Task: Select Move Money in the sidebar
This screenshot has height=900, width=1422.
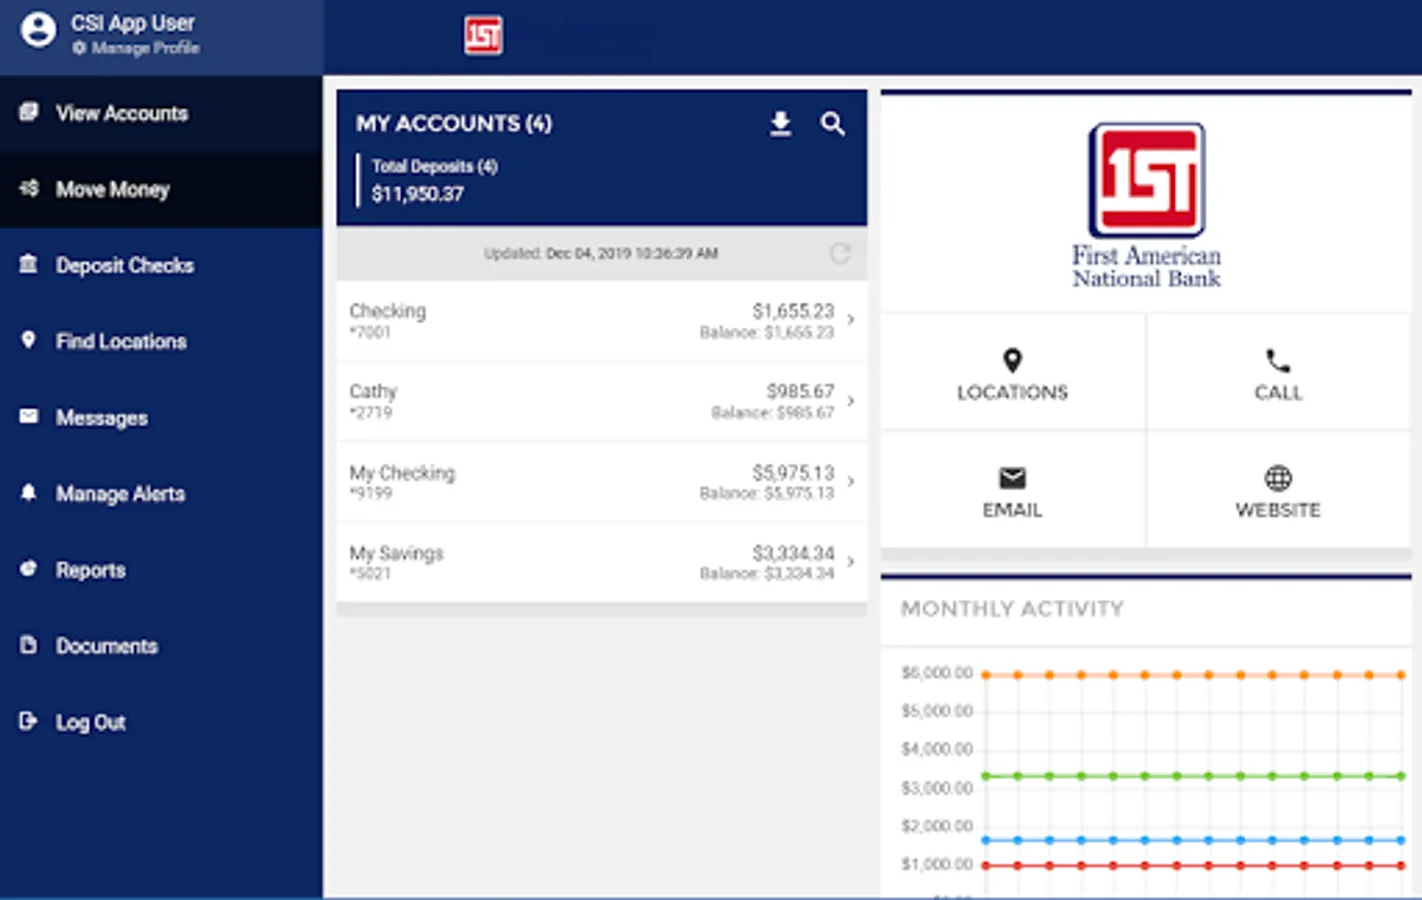Action: [113, 190]
